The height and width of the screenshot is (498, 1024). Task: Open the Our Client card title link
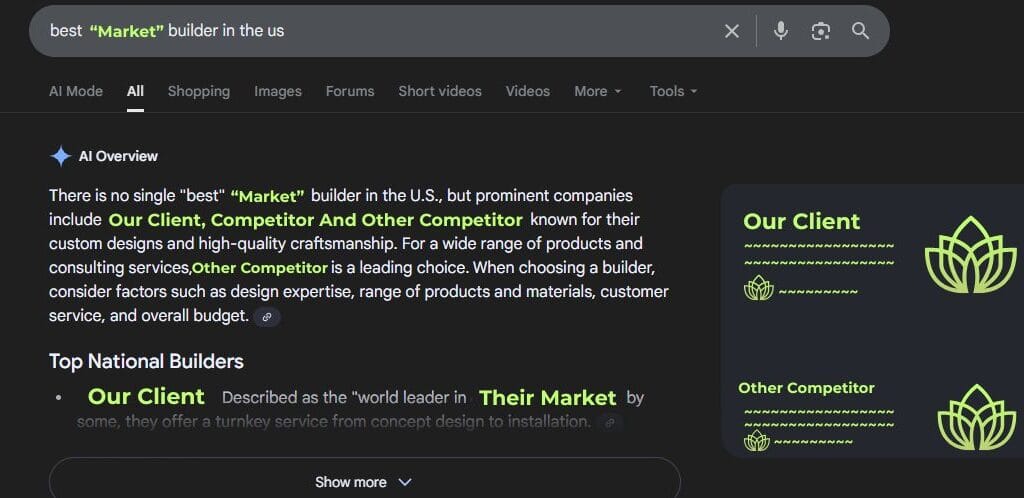802,222
